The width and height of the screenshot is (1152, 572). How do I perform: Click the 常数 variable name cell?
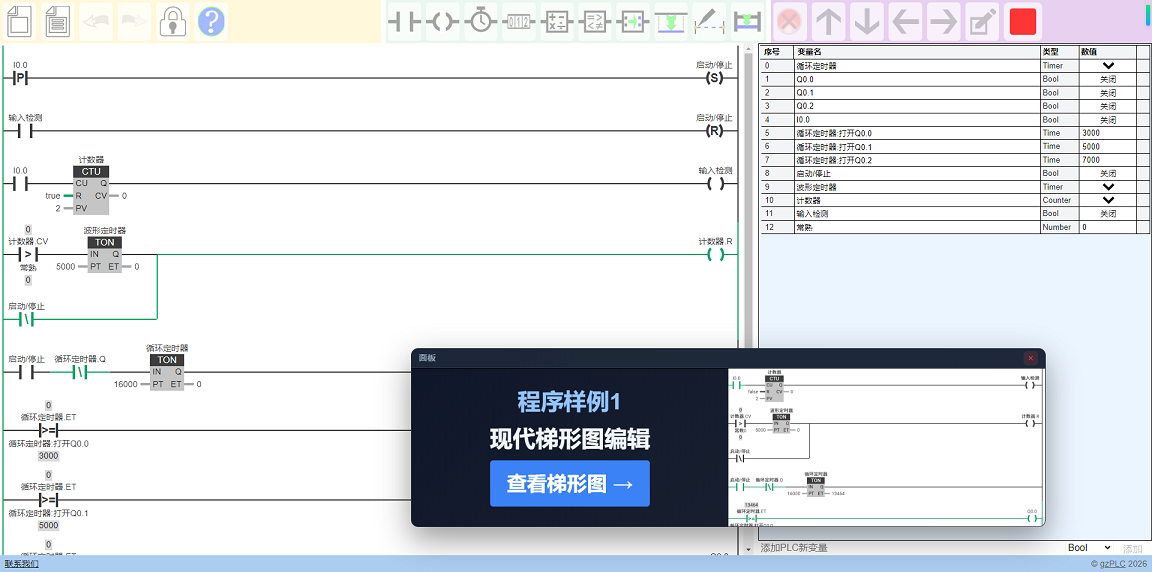pyautogui.click(x=917, y=228)
